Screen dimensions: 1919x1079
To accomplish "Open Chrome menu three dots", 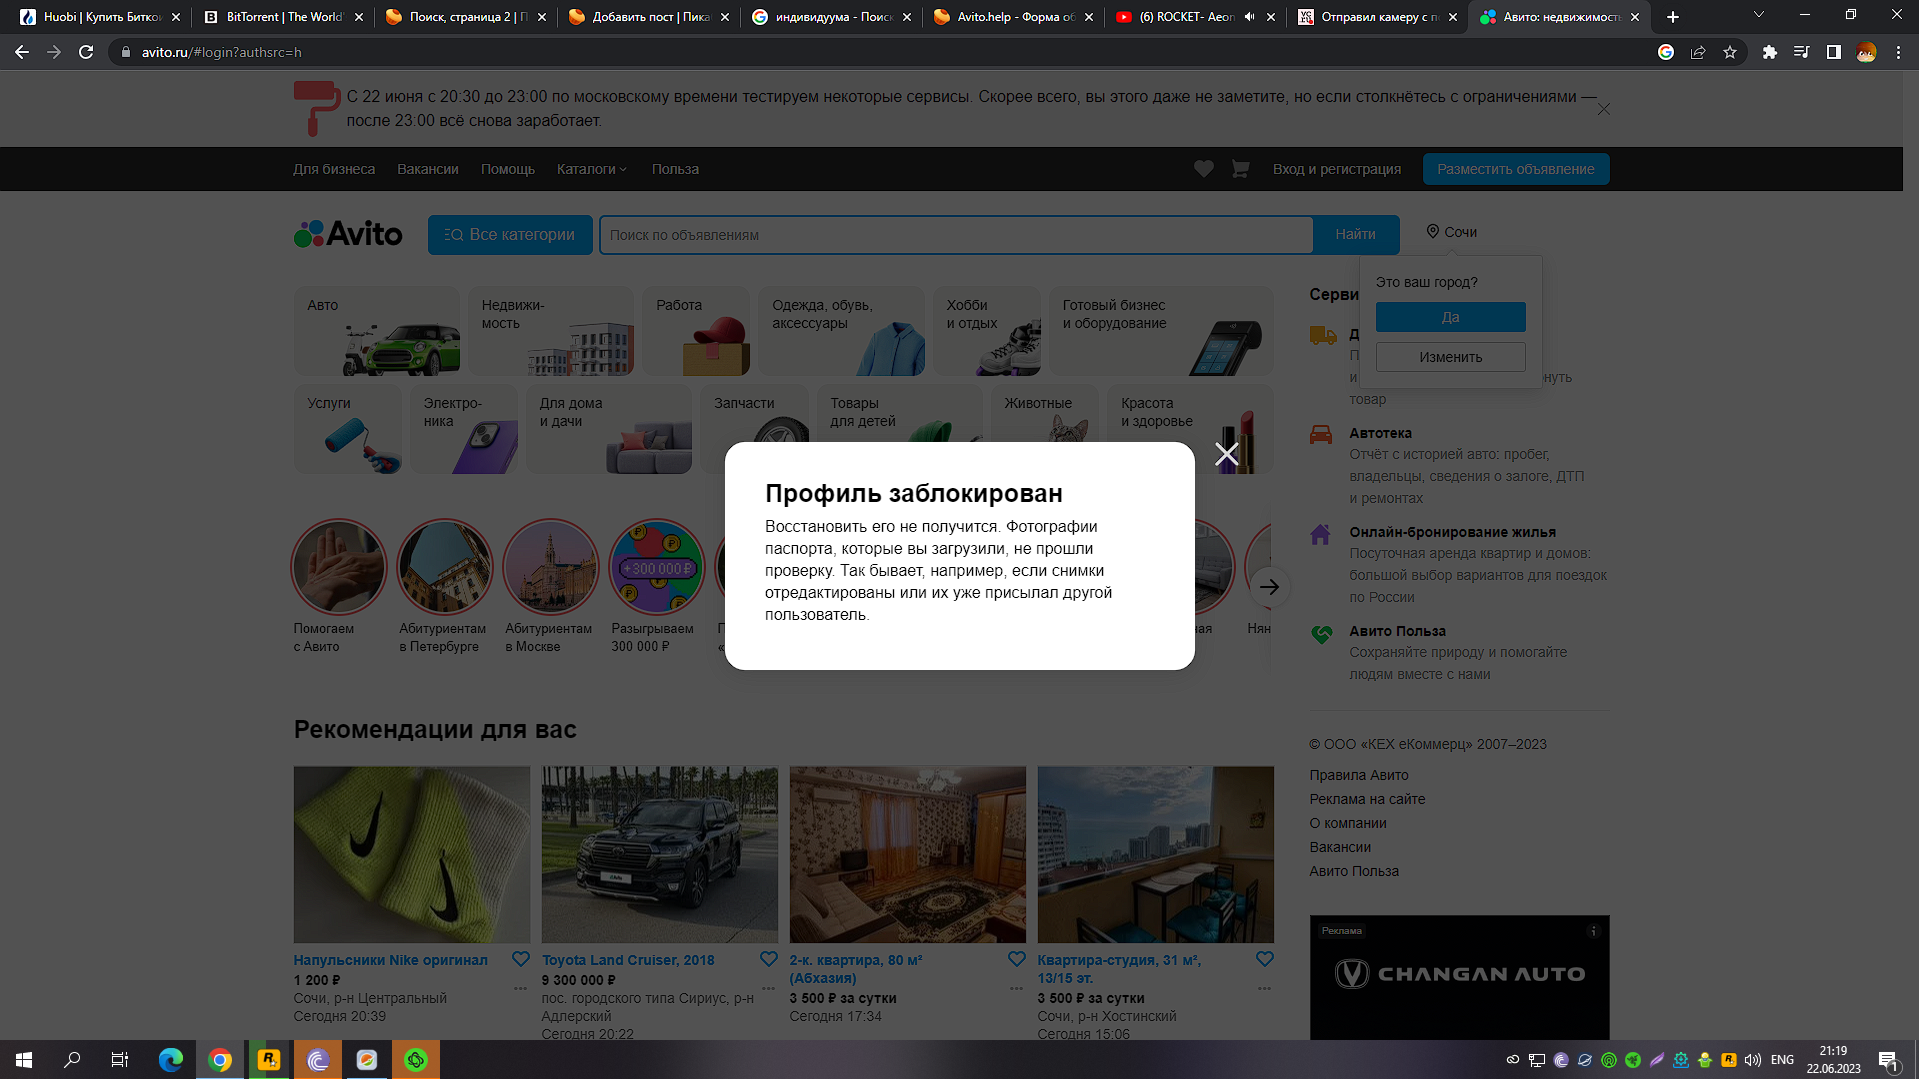I will click(1898, 52).
